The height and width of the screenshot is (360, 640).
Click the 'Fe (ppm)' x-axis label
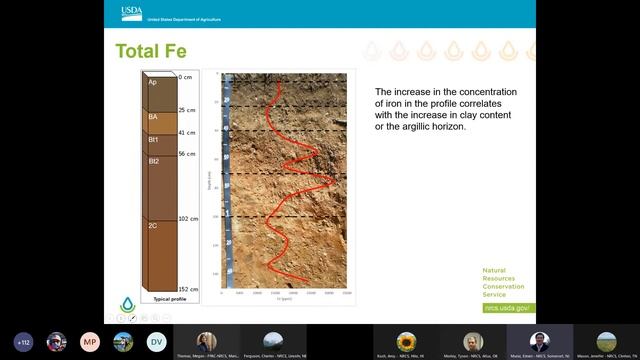tap(284, 299)
